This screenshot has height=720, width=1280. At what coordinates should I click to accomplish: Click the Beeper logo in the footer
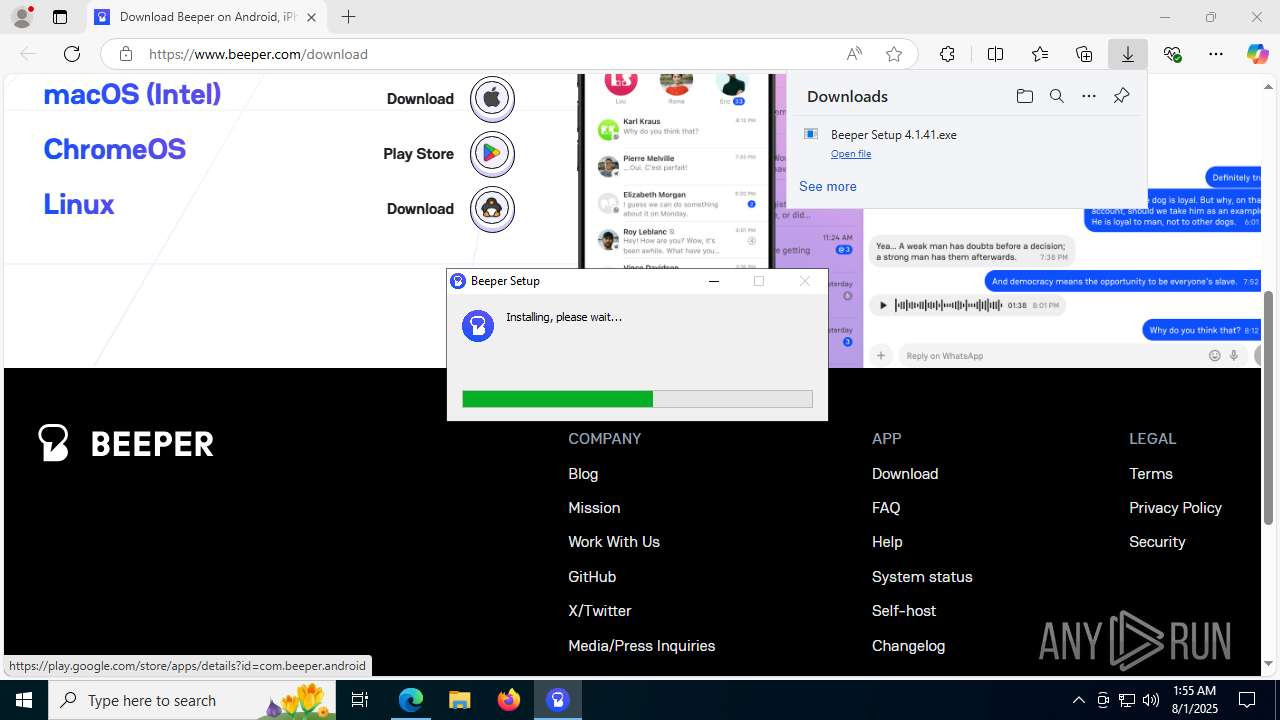click(126, 443)
